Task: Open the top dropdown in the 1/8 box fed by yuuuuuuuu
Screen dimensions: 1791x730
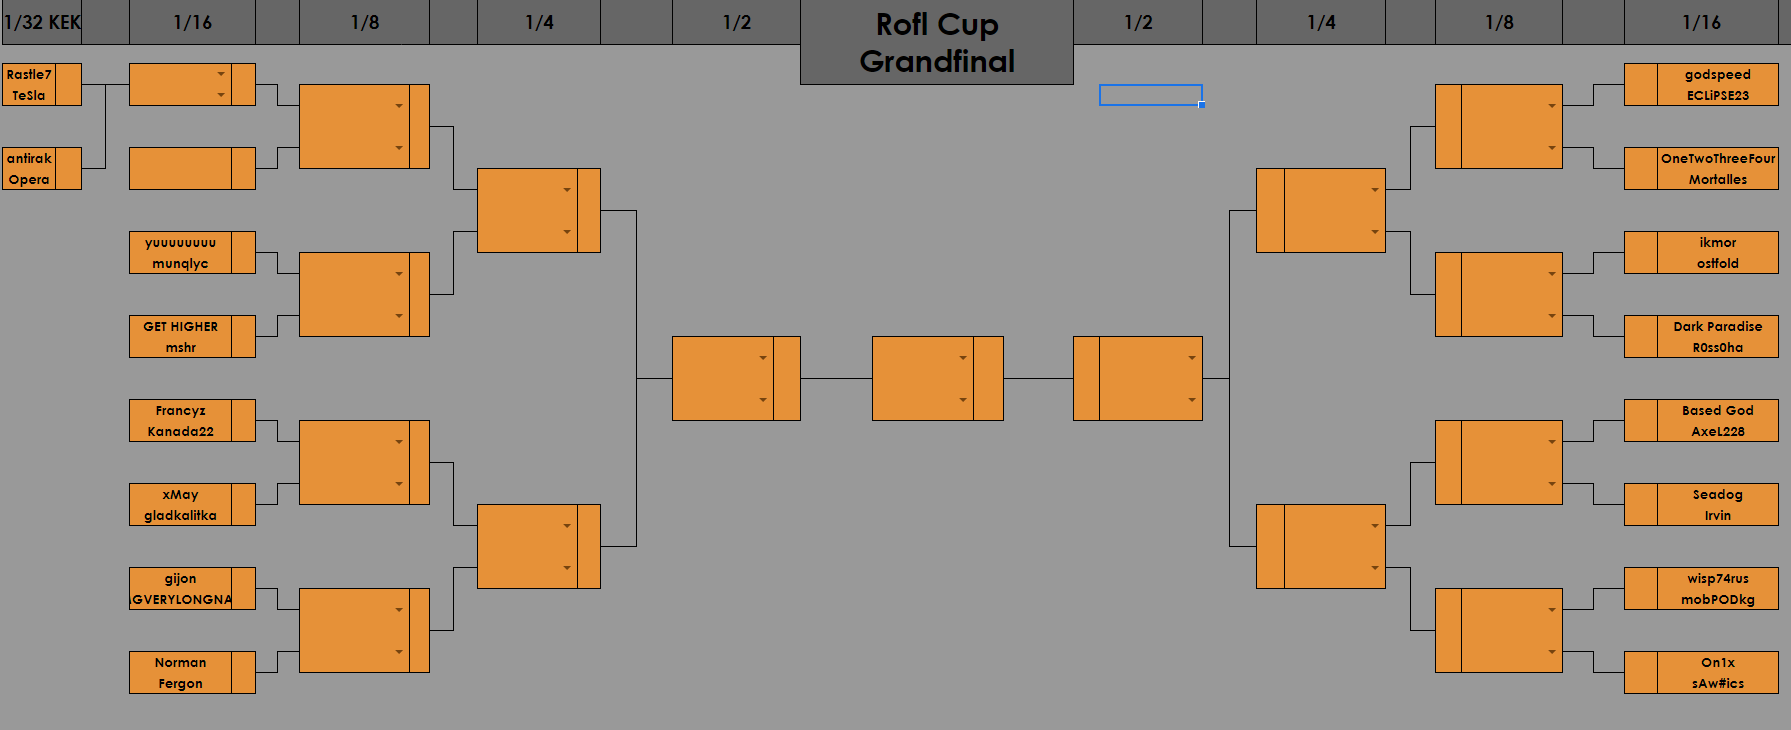Action: click(x=399, y=274)
